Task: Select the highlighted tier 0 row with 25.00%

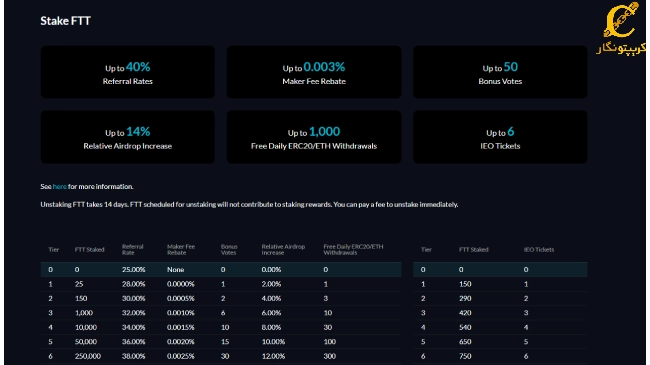Action: click(221, 270)
